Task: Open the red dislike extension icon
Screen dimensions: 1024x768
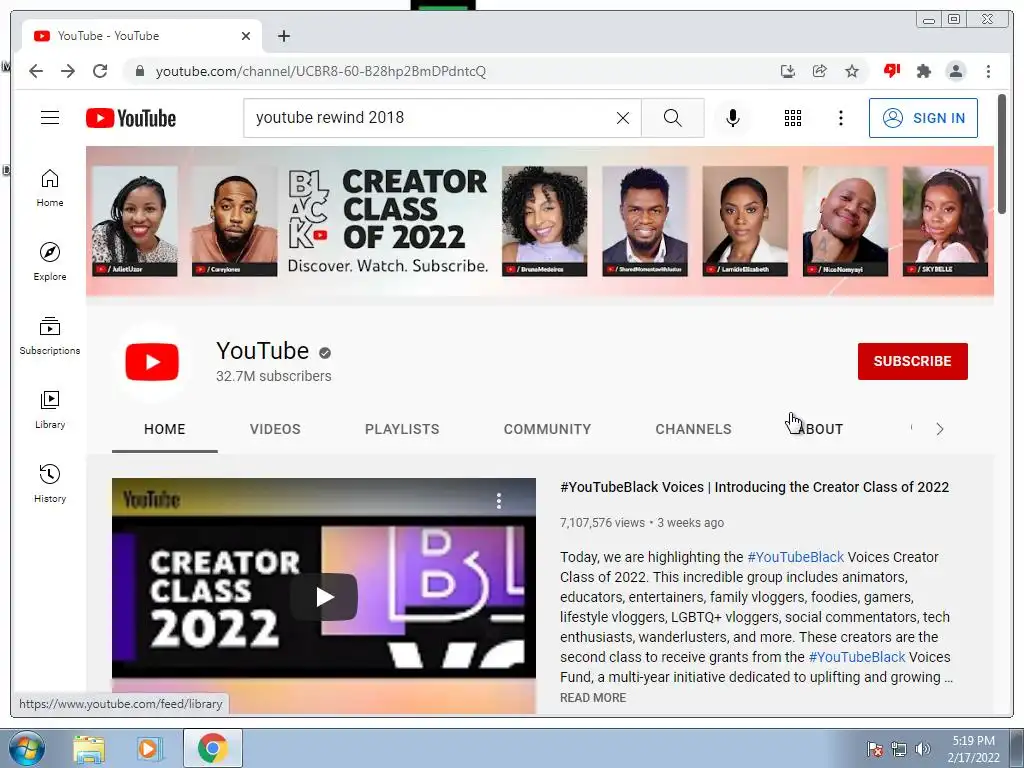Action: pos(891,71)
